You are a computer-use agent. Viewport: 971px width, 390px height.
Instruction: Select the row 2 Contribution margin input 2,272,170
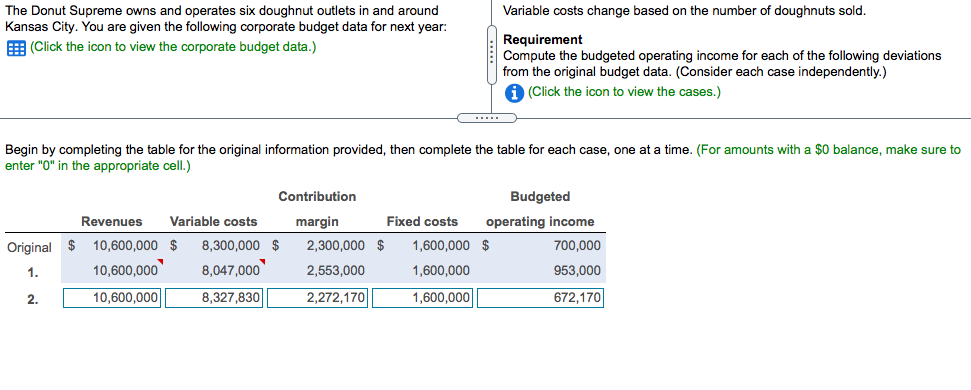318,298
